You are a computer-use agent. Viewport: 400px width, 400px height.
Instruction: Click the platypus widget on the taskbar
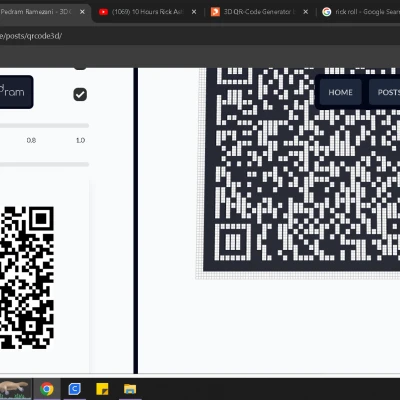(x=15, y=389)
